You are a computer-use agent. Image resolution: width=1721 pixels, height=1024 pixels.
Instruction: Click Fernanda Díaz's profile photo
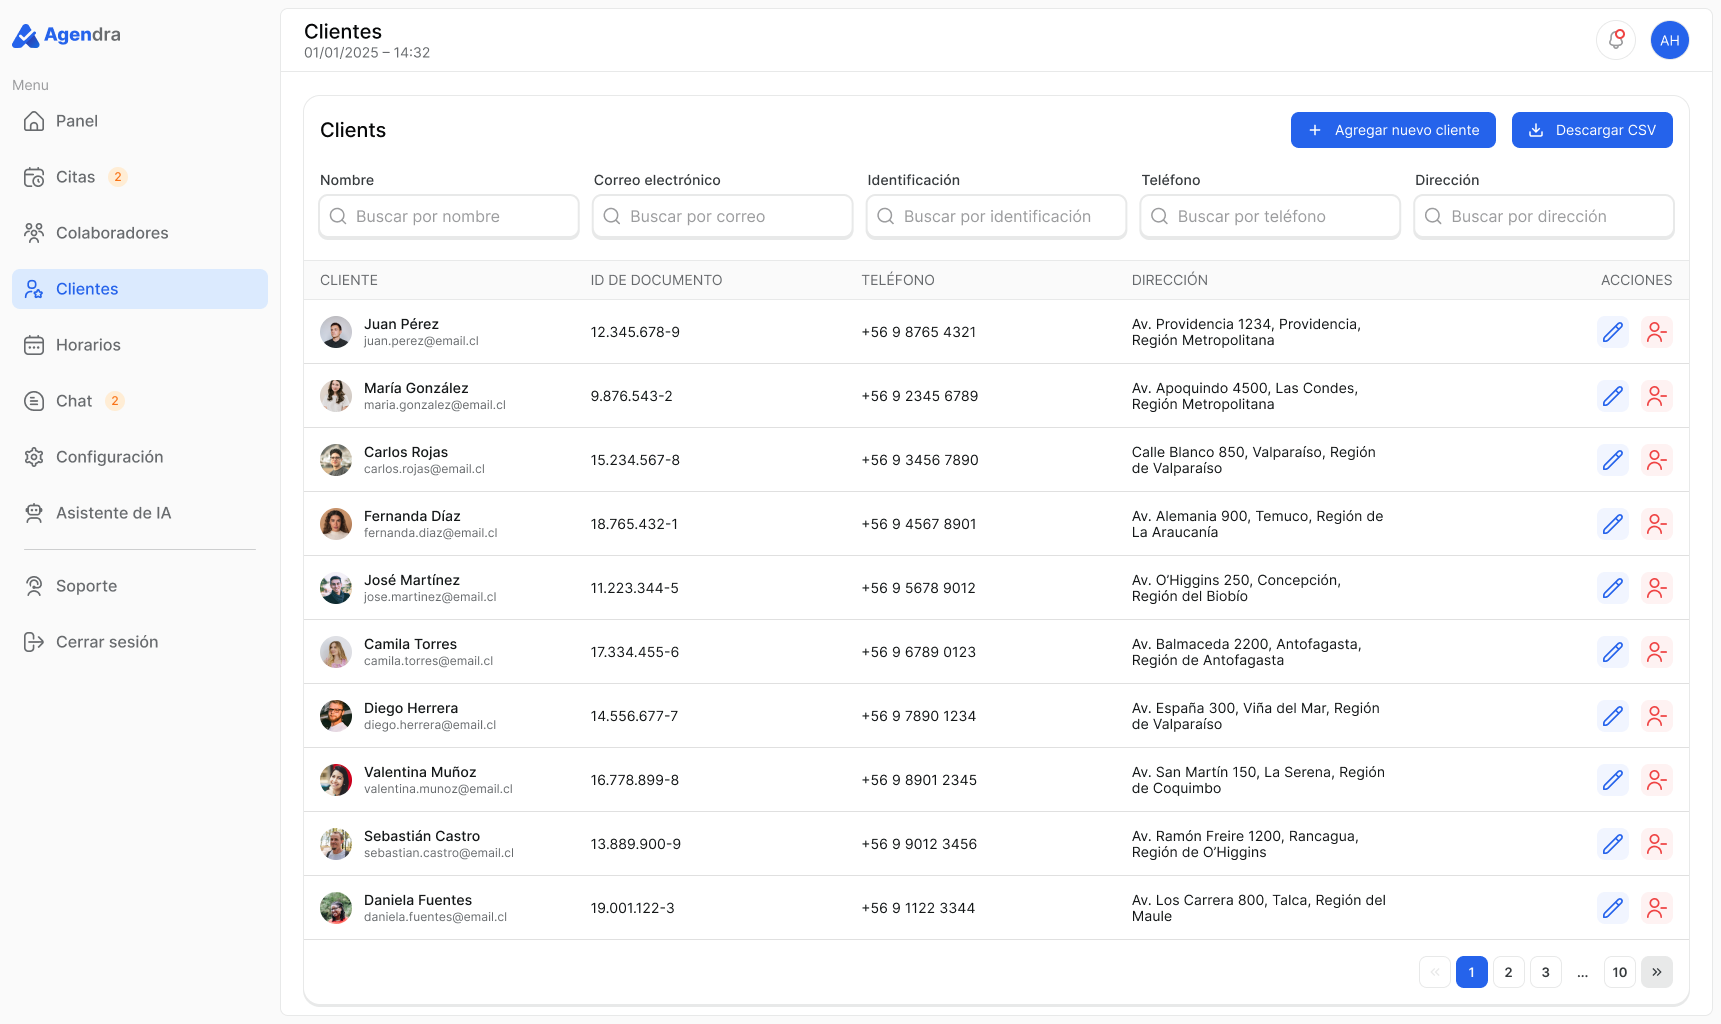[x=336, y=524]
